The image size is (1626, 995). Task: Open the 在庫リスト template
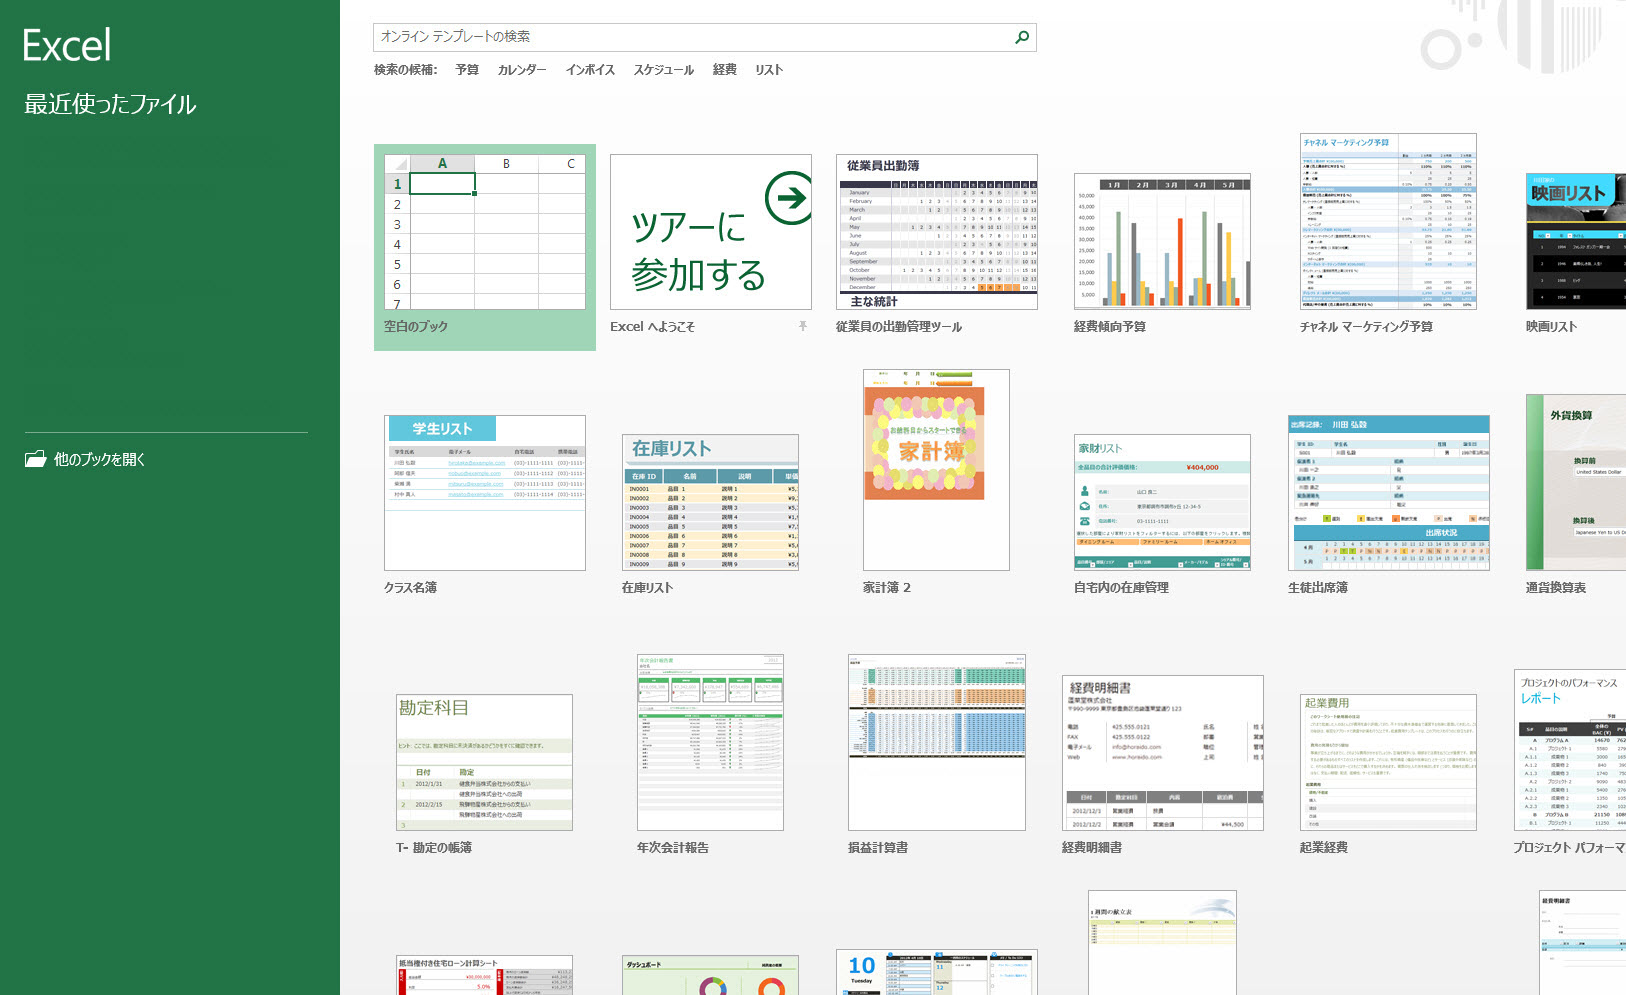[710, 502]
